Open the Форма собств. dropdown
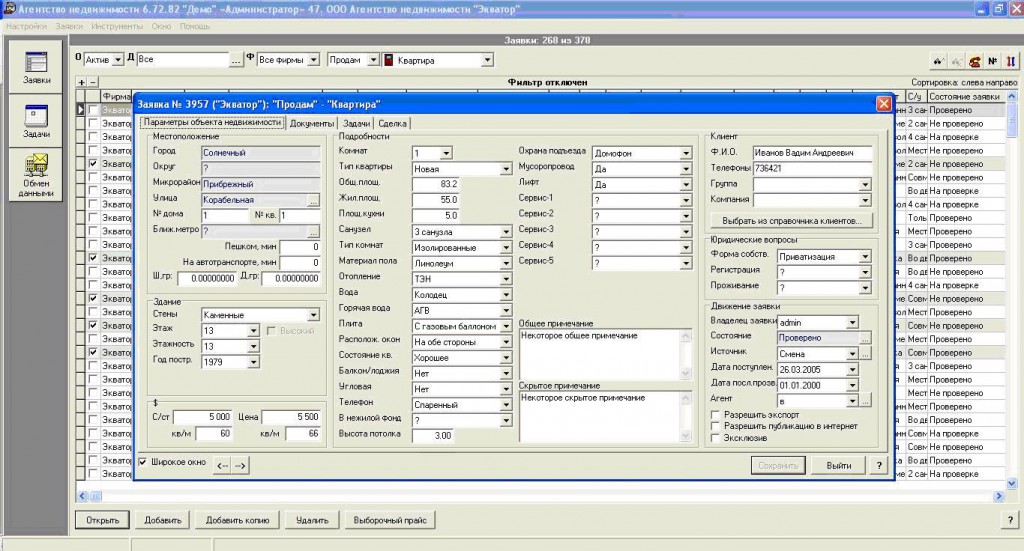 (x=864, y=256)
